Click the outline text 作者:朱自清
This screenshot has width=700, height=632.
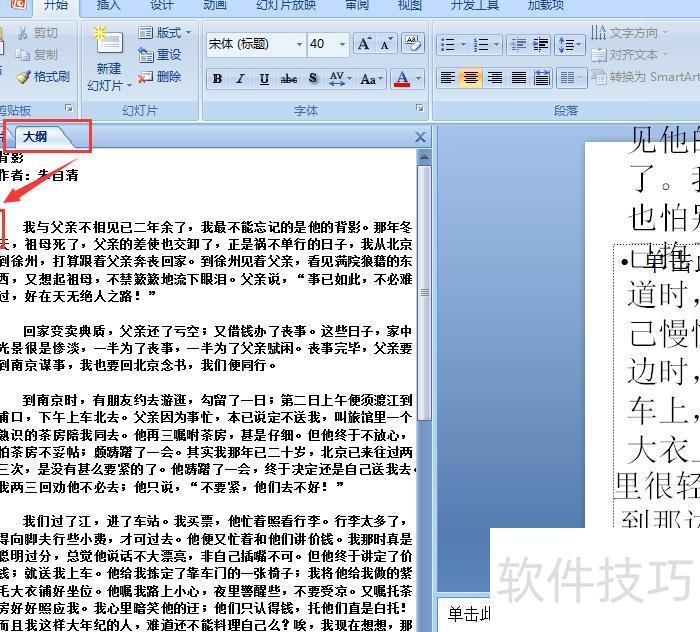39,175
